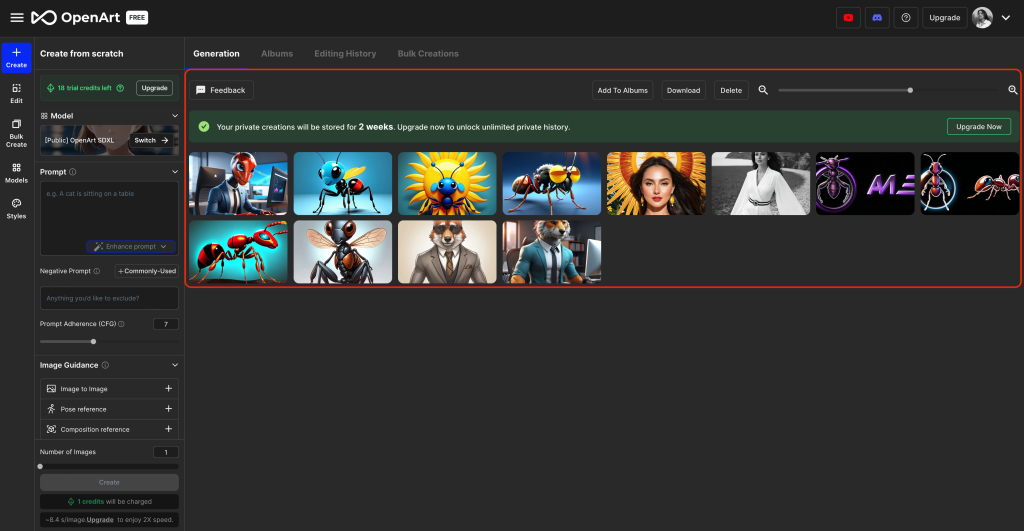This screenshot has width=1024, height=531.
Task: Open Styles in the left sidebar
Action: point(16,208)
